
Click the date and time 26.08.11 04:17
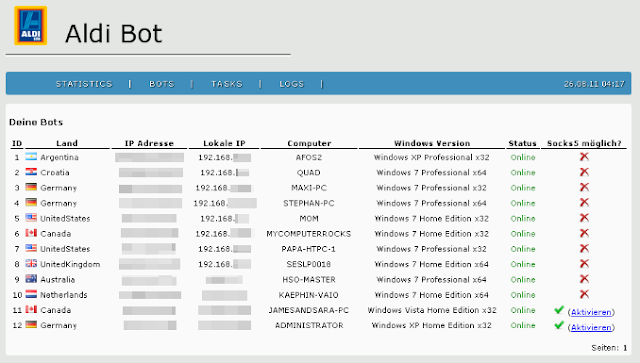[594, 84]
